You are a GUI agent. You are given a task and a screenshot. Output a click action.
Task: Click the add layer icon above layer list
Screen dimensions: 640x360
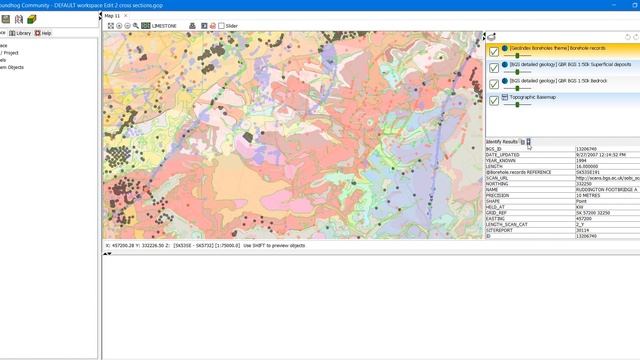pos(491,37)
